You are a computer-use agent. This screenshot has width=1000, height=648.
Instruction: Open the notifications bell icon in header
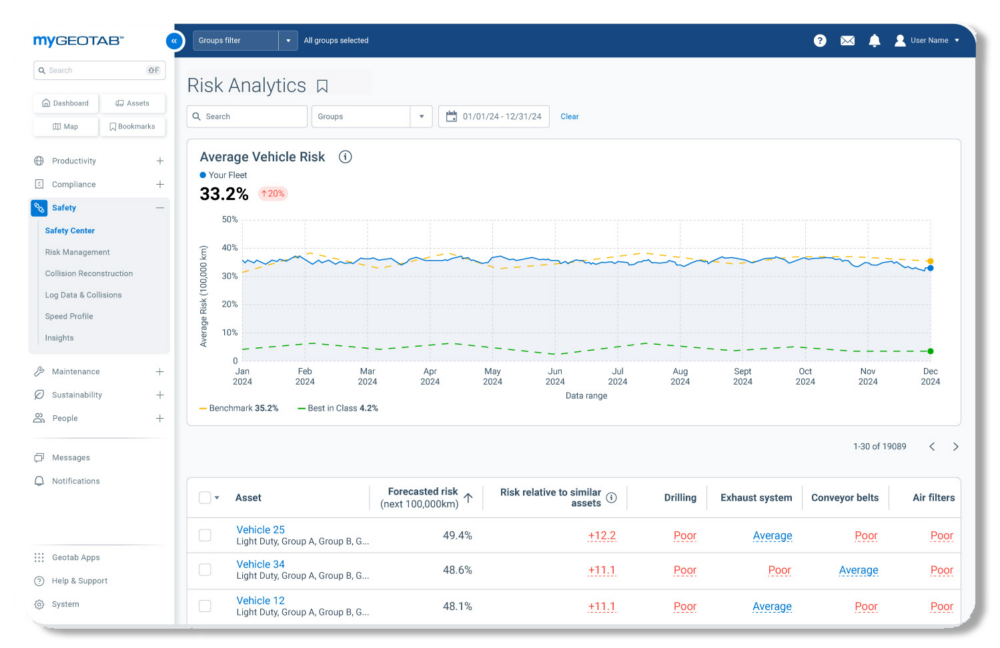click(x=874, y=41)
